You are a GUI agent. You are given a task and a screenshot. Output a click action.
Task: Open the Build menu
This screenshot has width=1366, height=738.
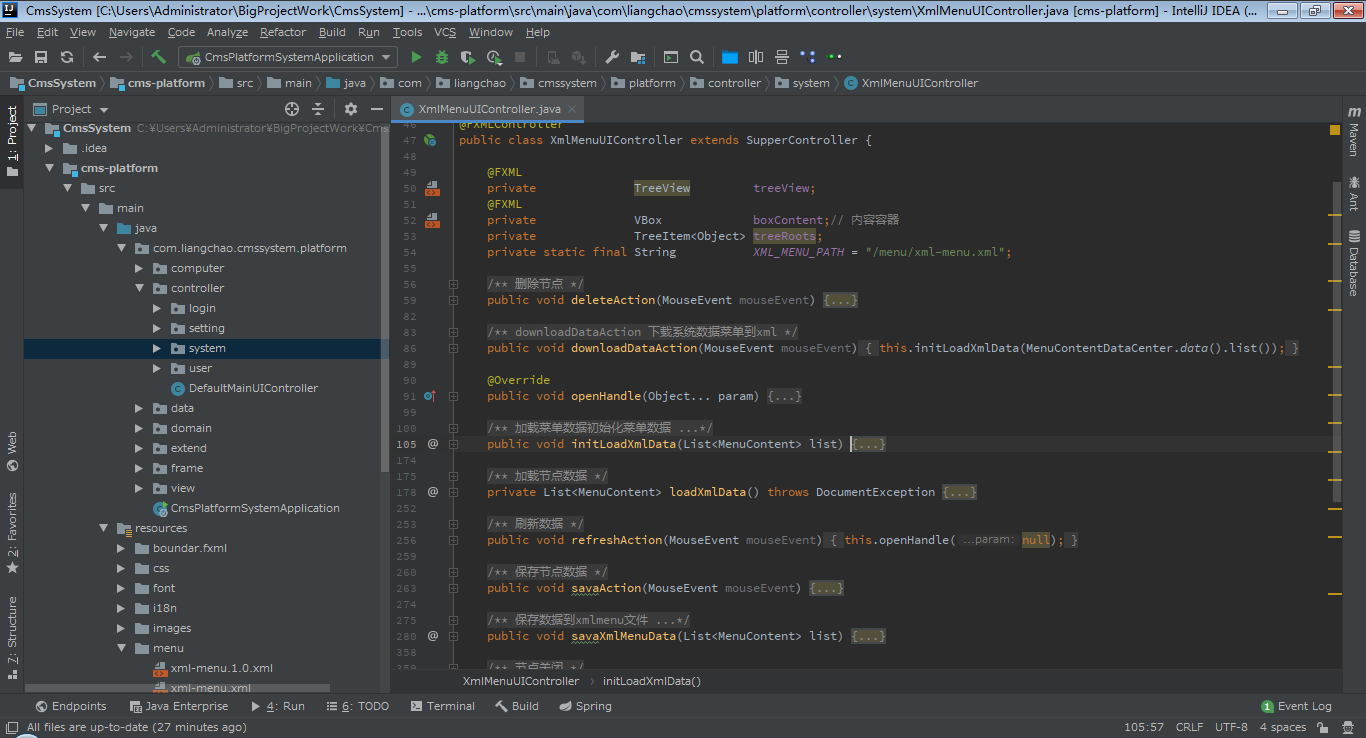click(x=332, y=32)
